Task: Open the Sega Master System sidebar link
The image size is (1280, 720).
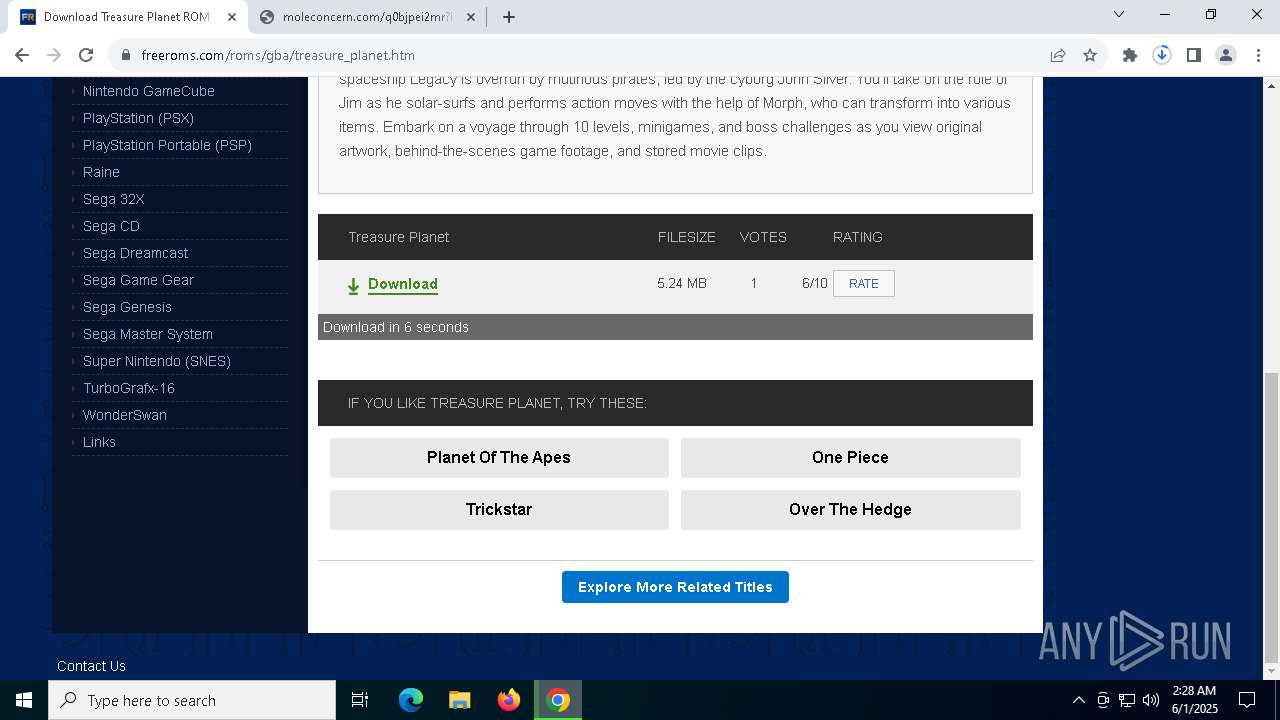Action: click(x=148, y=334)
